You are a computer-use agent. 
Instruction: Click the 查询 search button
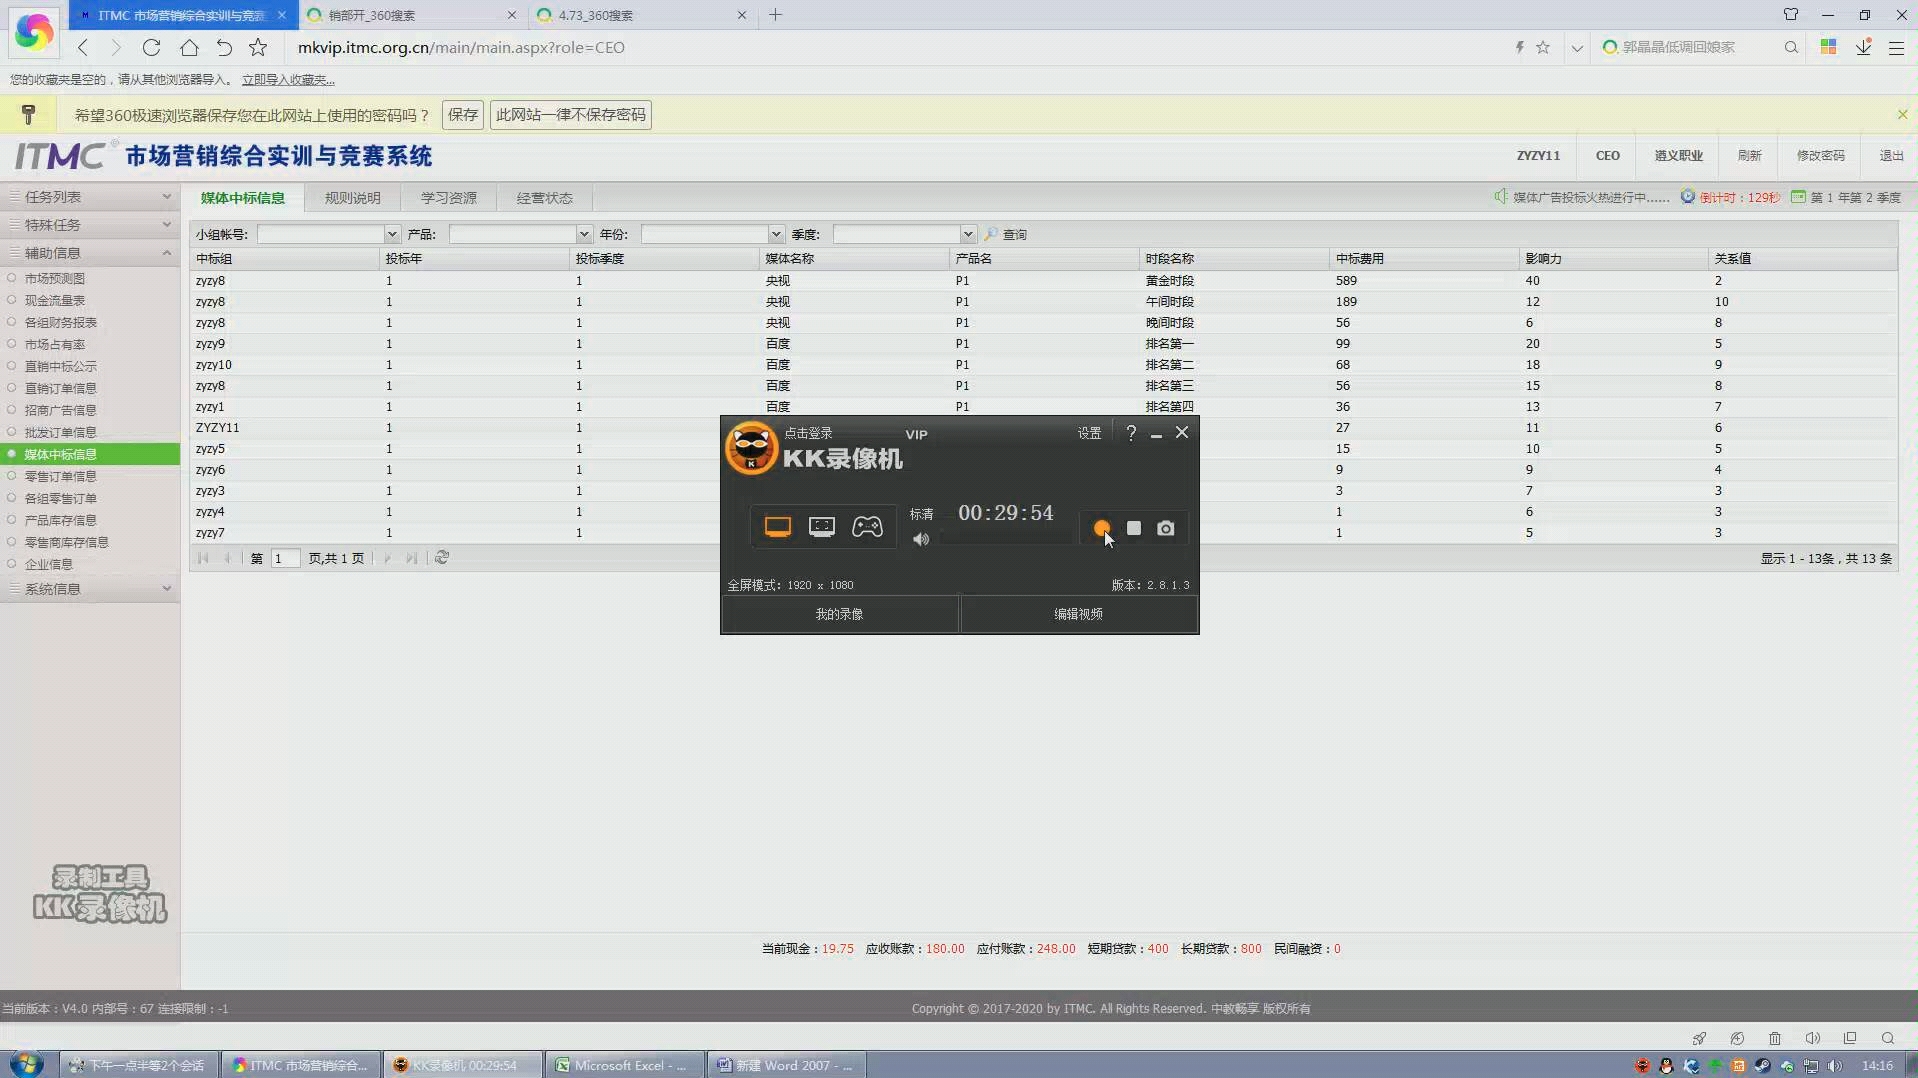[x=1007, y=234]
